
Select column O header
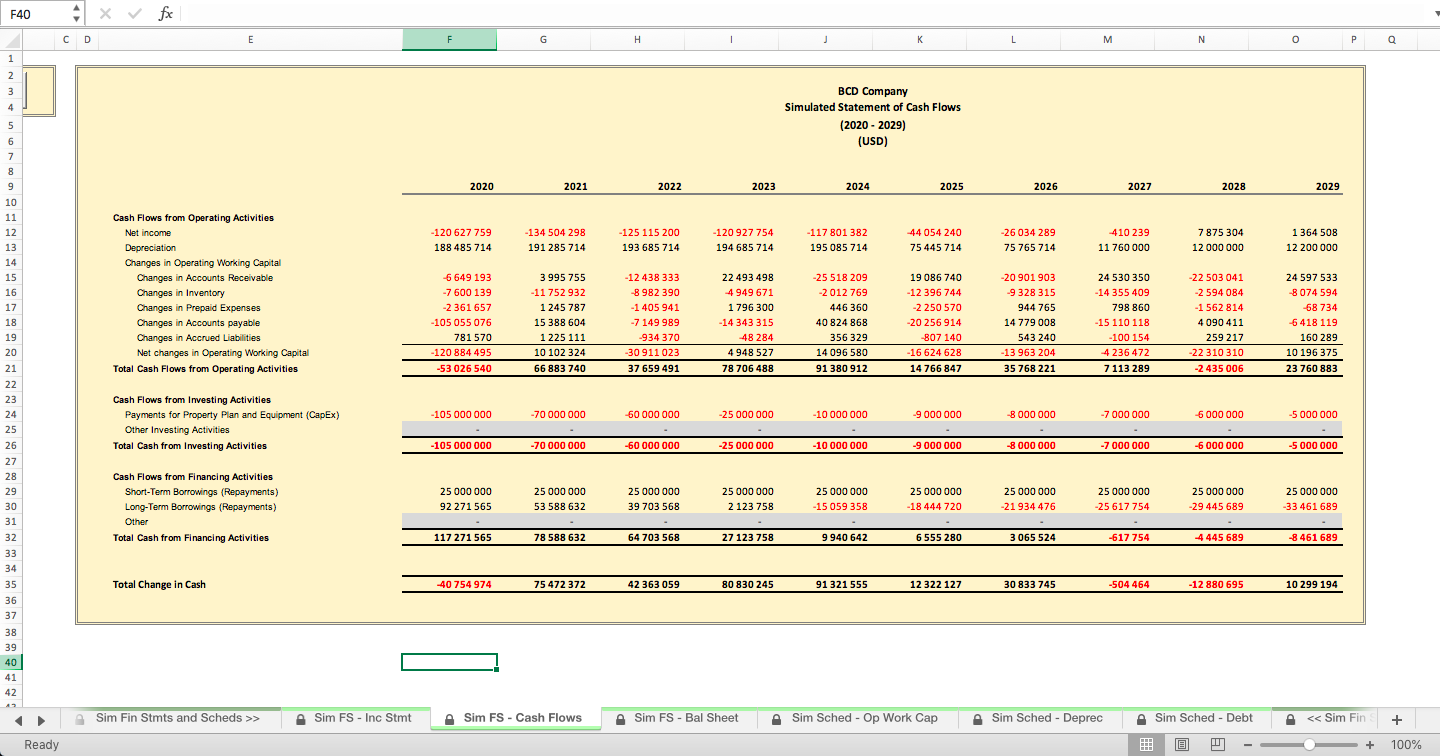pyautogui.click(x=1295, y=39)
